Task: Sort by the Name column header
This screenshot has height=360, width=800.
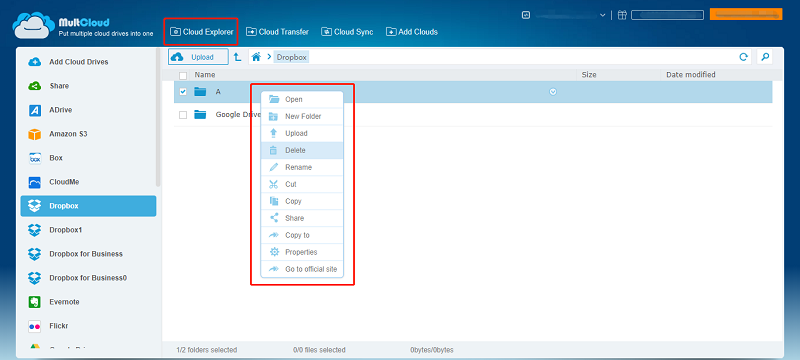Action: (x=205, y=75)
